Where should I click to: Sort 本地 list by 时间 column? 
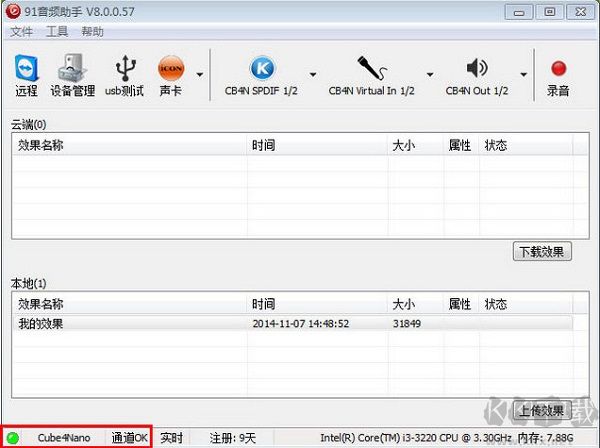coord(317,304)
